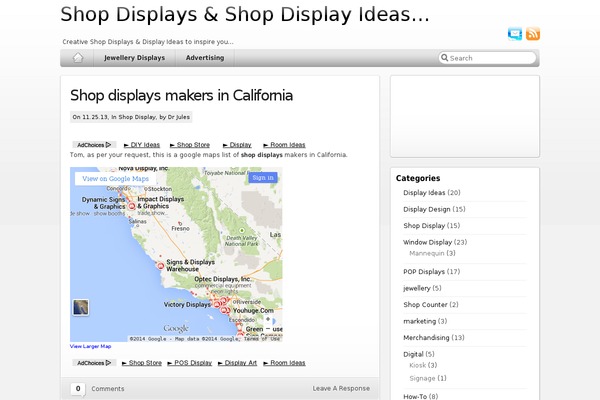Open the Shop Counter category
Image resolution: width=600 pixels, height=400 pixels.
425,304
